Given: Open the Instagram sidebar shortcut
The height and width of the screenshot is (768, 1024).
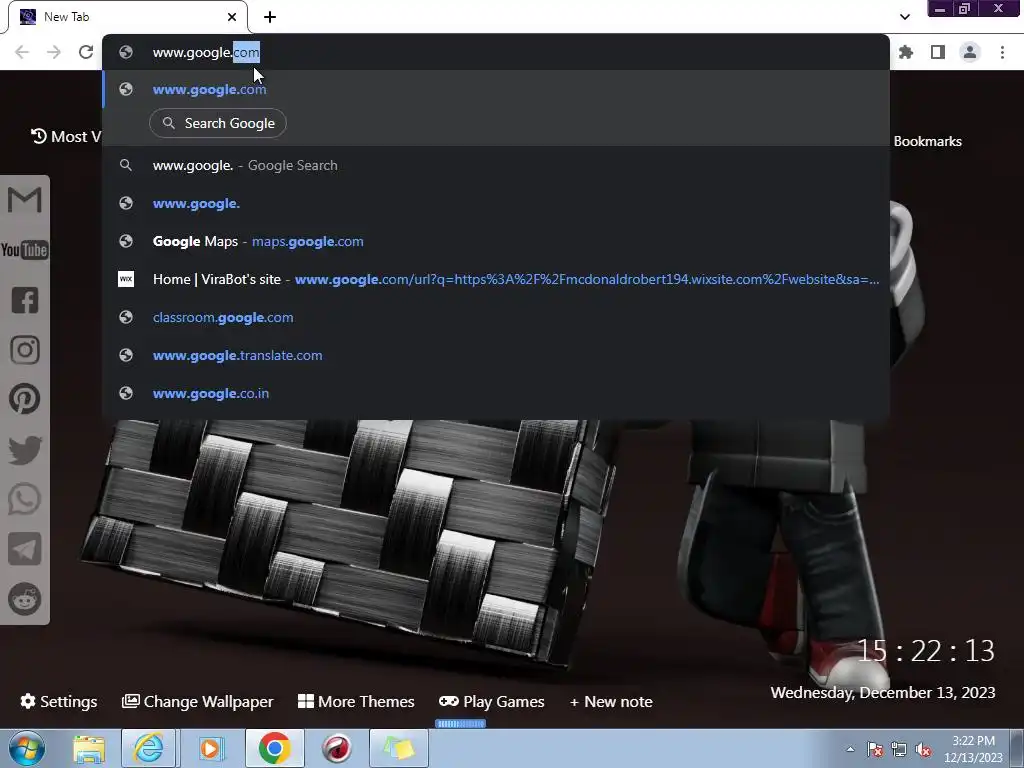Looking at the screenshot, I should pos(25,350).
